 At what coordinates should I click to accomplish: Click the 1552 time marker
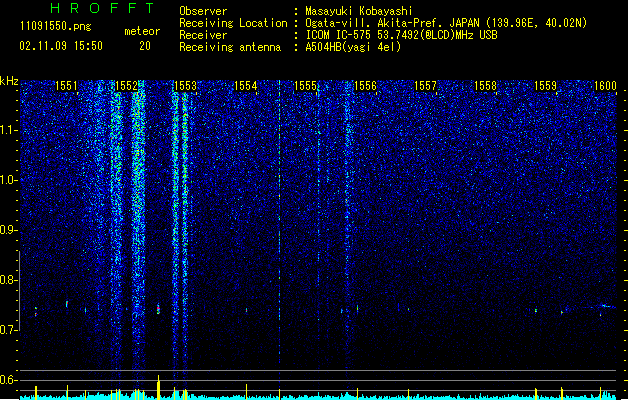[126, 86]
